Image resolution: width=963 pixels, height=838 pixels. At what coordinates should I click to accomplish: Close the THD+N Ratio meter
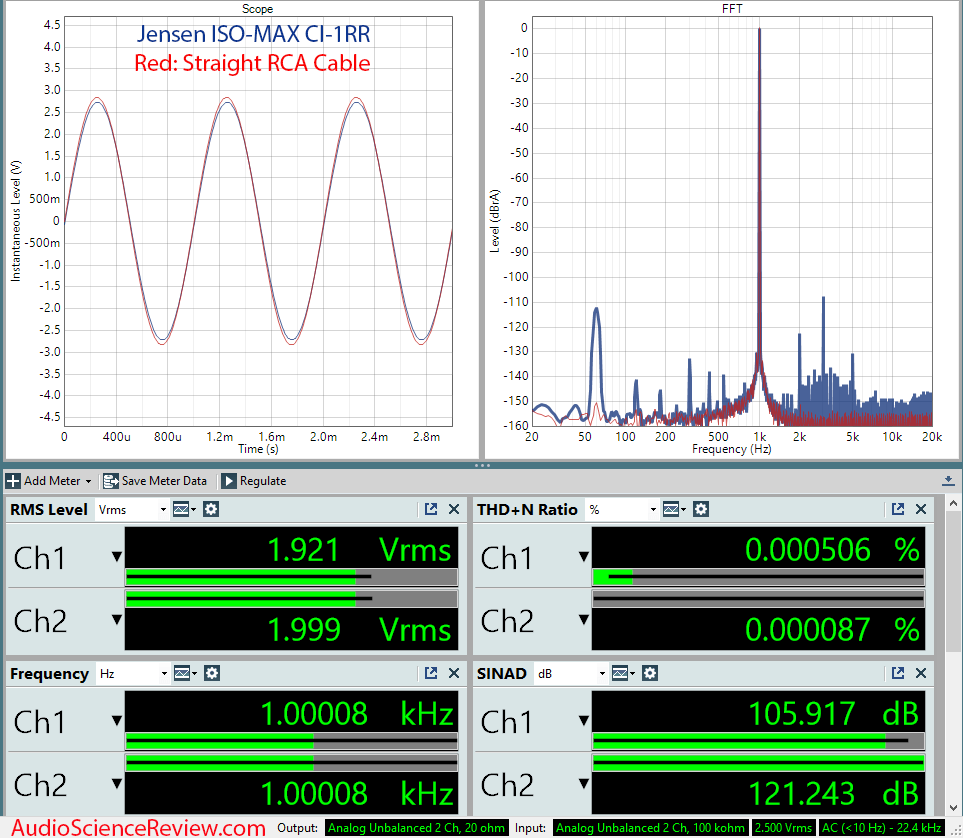[x=921, y=509]
